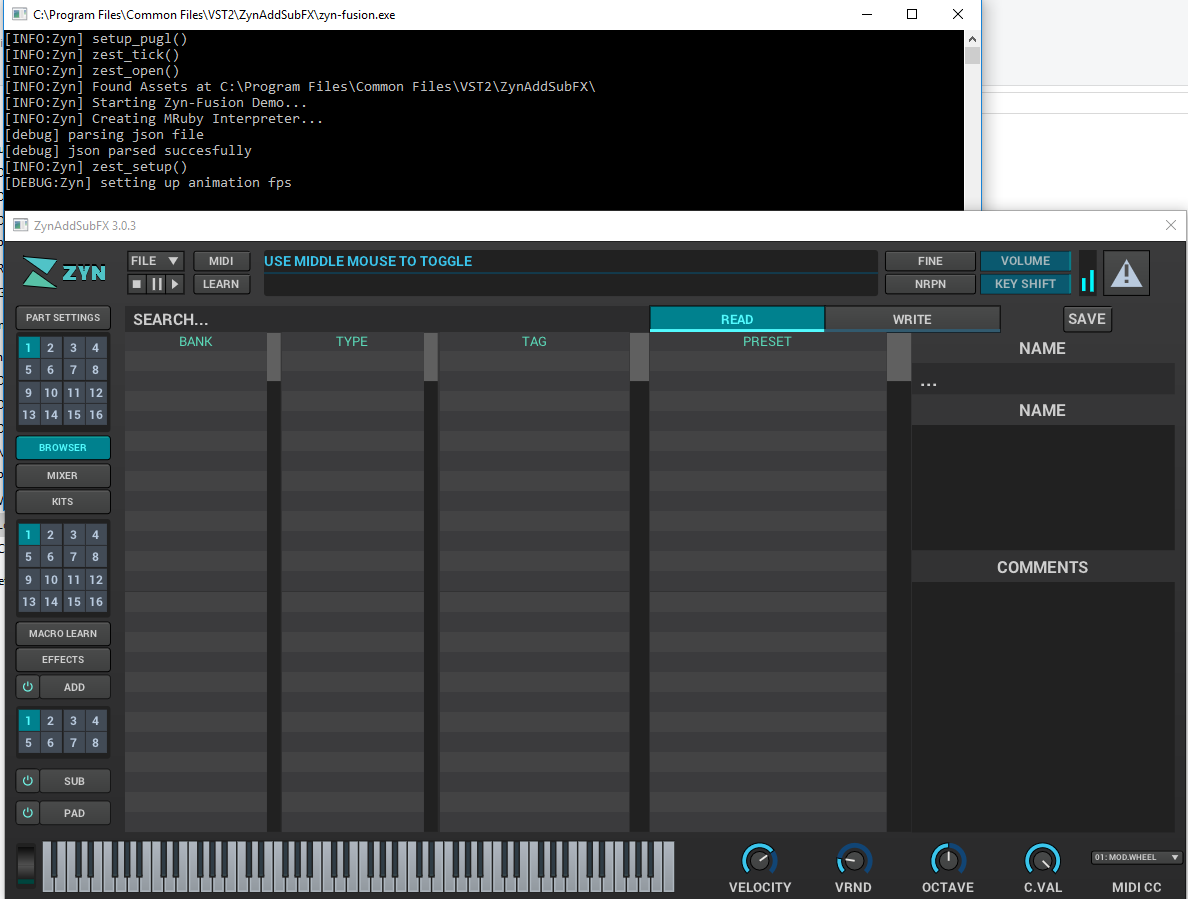
Task: Open the MIDI CC Mod.Wheel dropdown
Action: click(1136, 857)
